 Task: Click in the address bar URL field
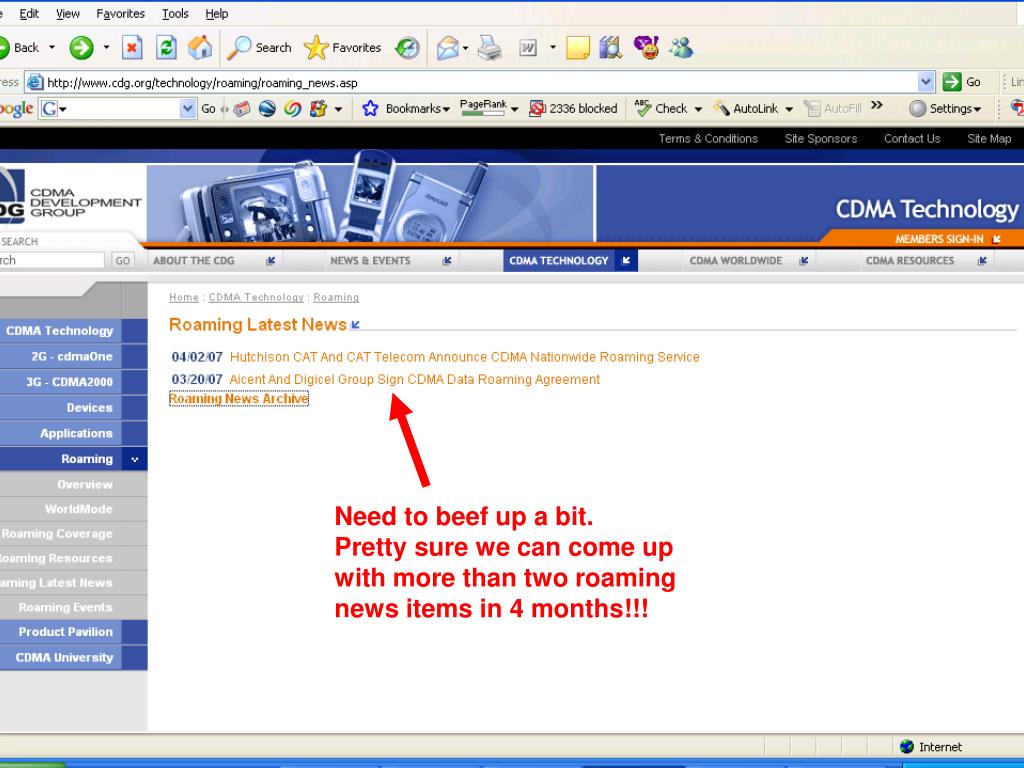point(480,83)
